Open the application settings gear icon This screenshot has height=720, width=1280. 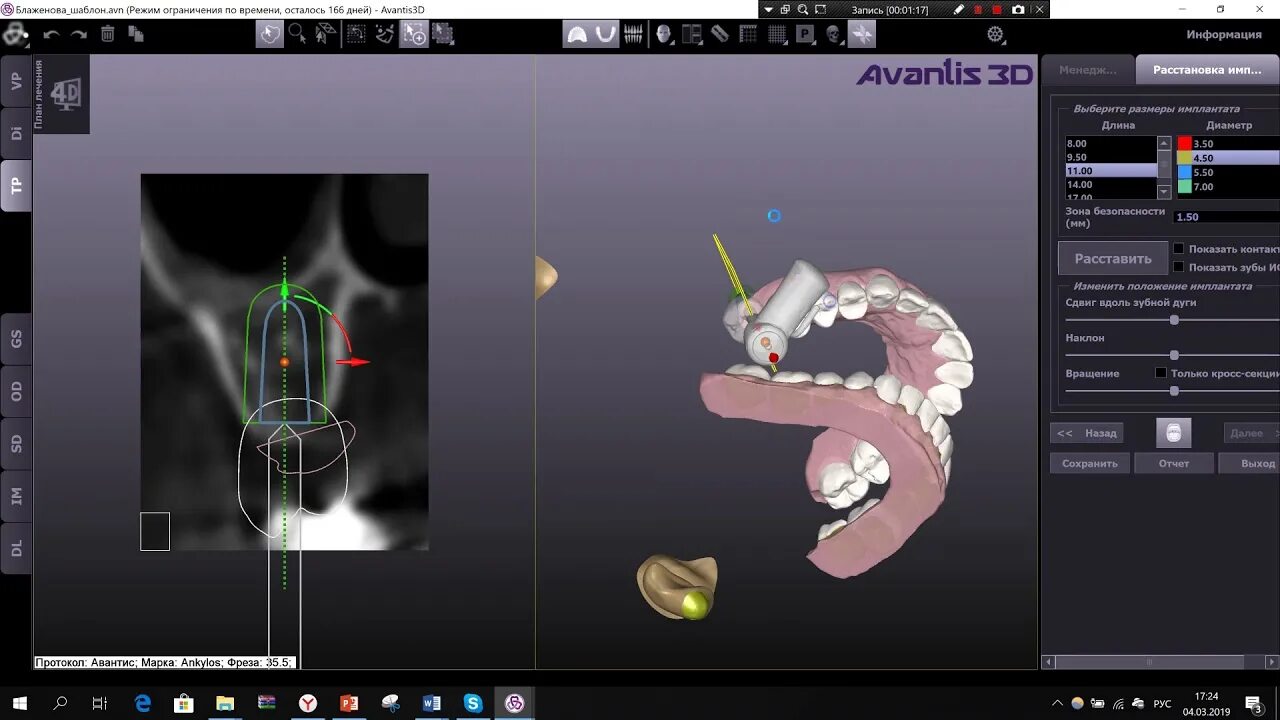(x=993, y=33)
